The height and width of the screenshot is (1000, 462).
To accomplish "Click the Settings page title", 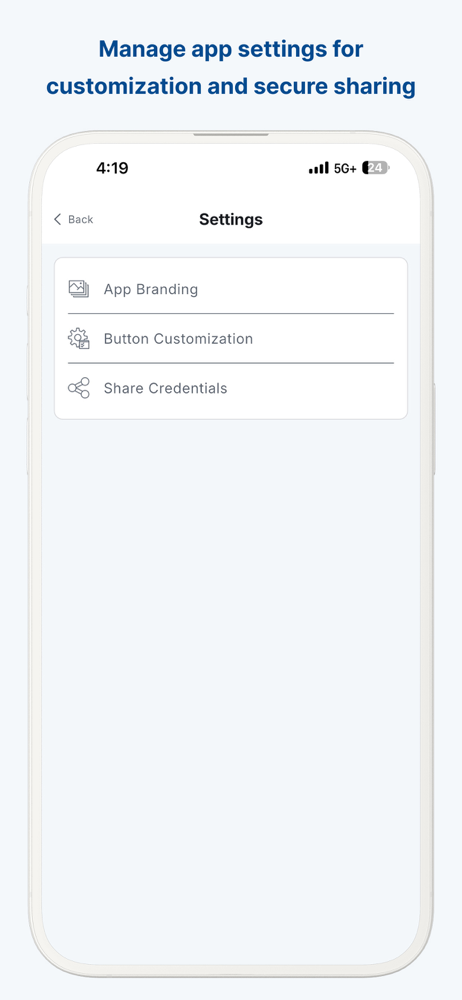I will [231, 219].
